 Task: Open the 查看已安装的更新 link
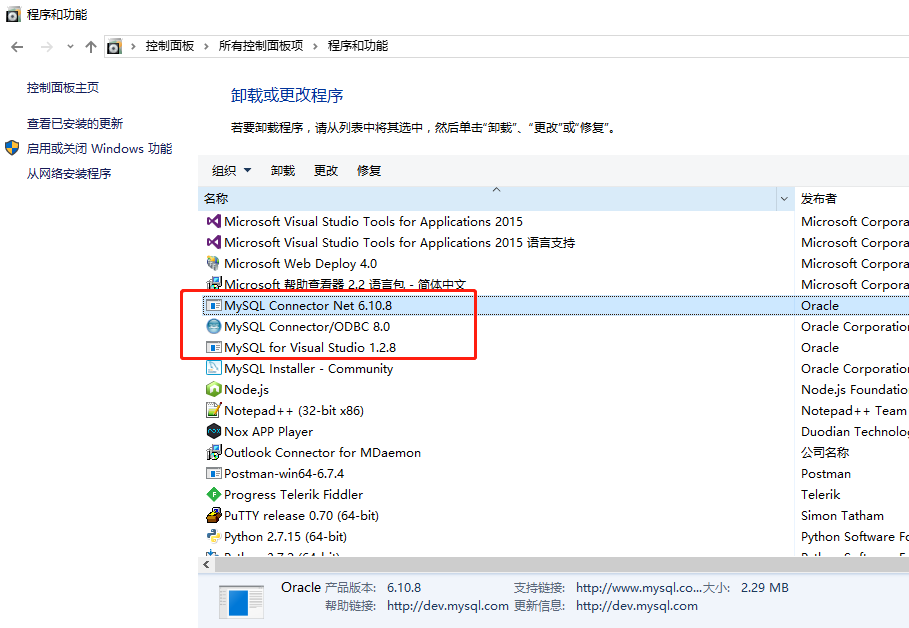75,124
